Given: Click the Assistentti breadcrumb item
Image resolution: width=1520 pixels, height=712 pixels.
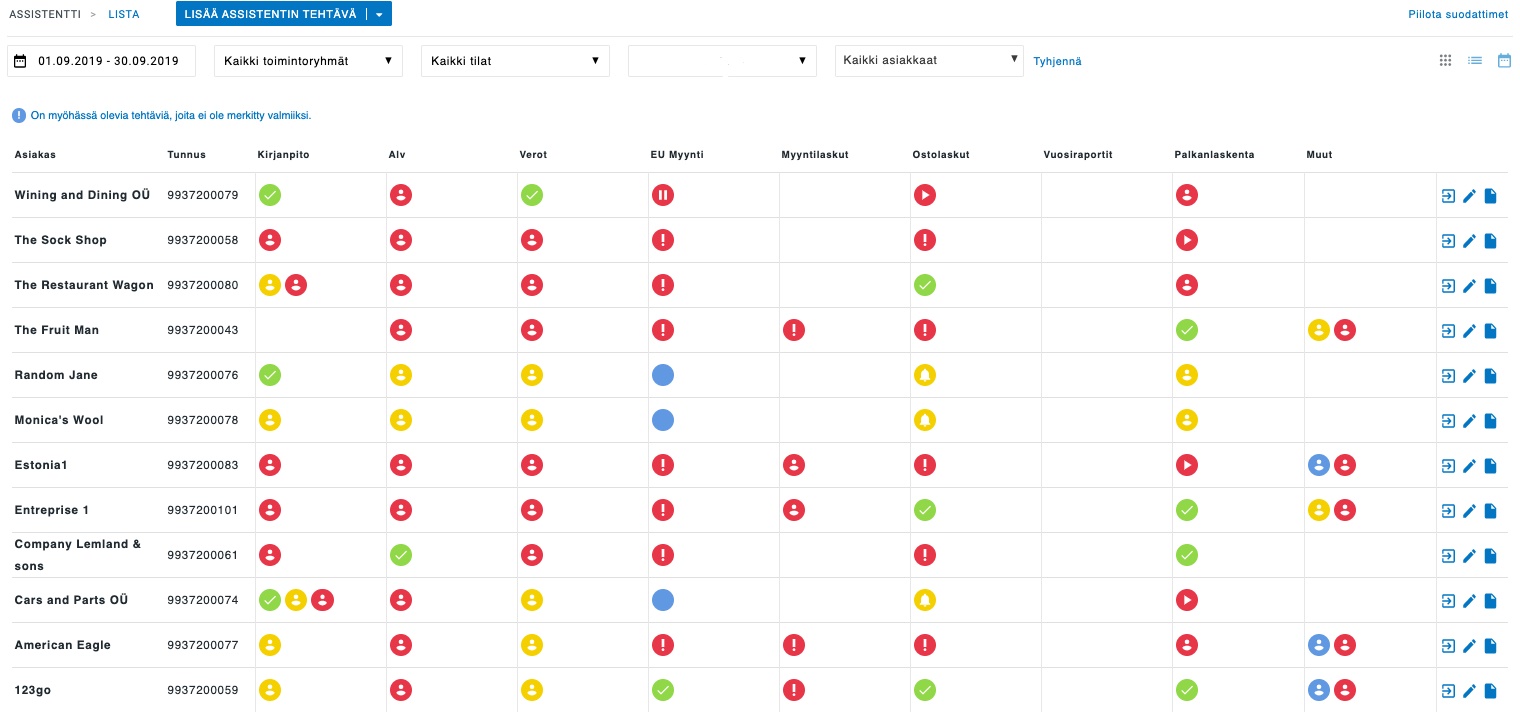Looking at the screenshot, I should coord(44,15).
